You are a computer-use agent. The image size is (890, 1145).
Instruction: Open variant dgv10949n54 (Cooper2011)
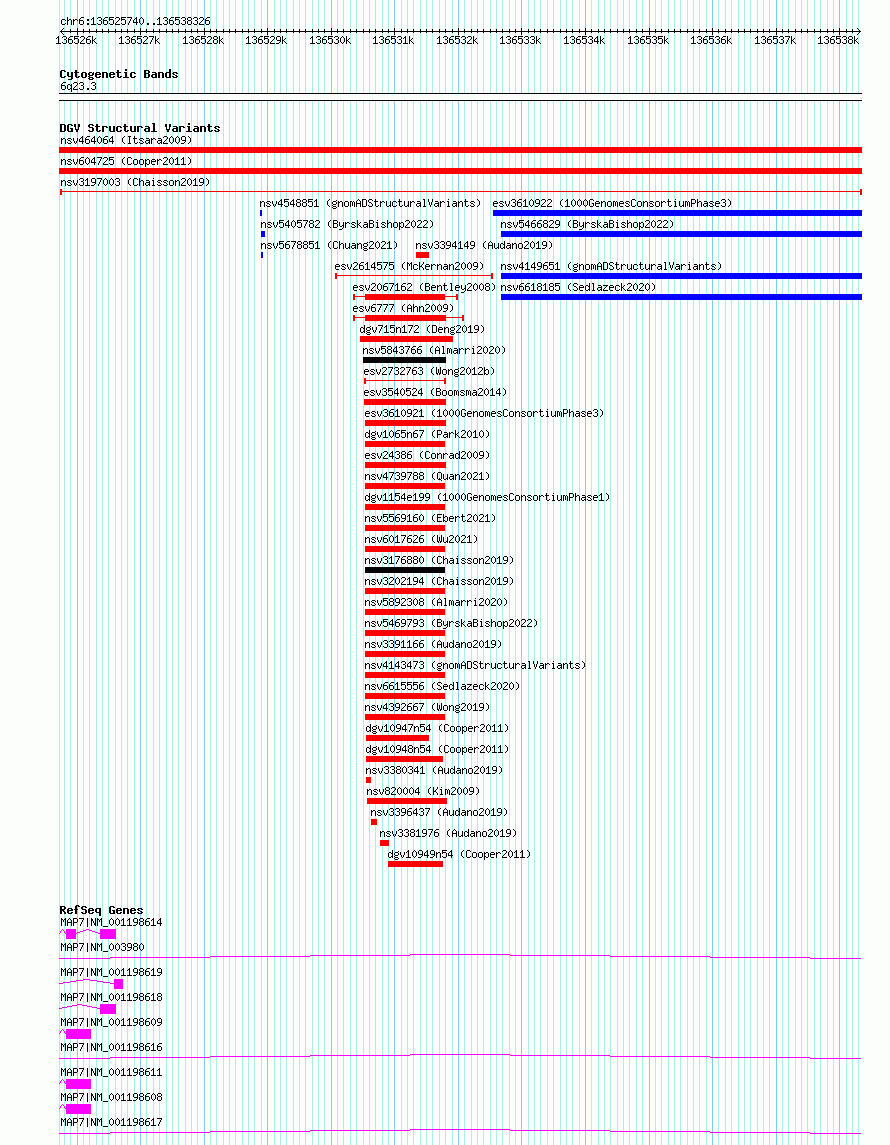pos(459,854)
